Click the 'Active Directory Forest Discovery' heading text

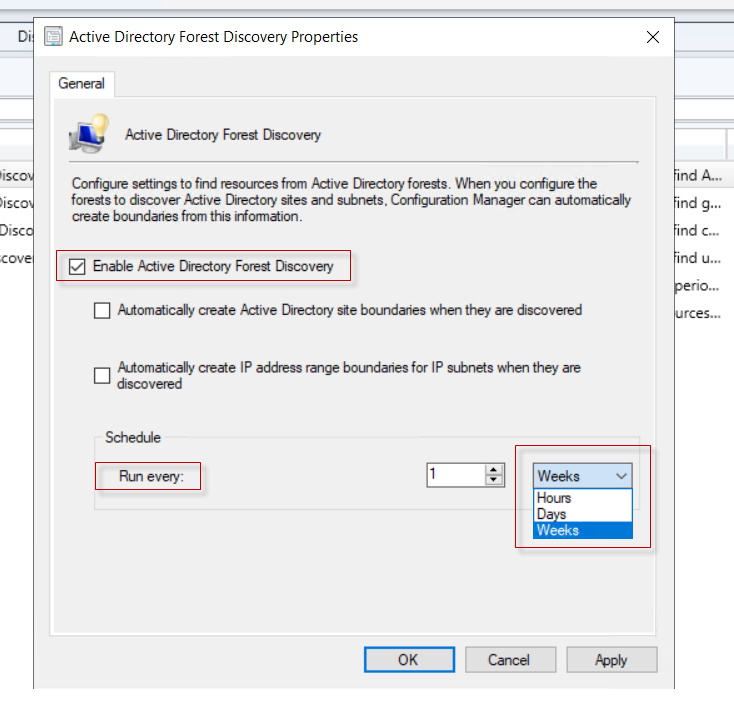pos(223,135)
